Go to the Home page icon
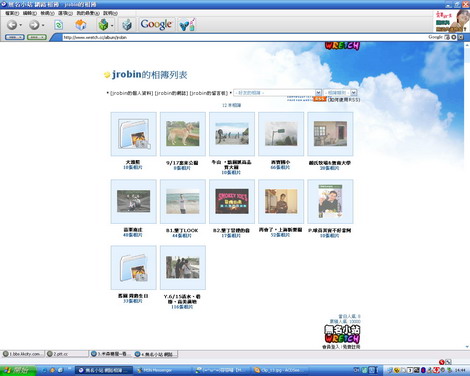This screenshot has width=470, height=376. click(80, 25)
